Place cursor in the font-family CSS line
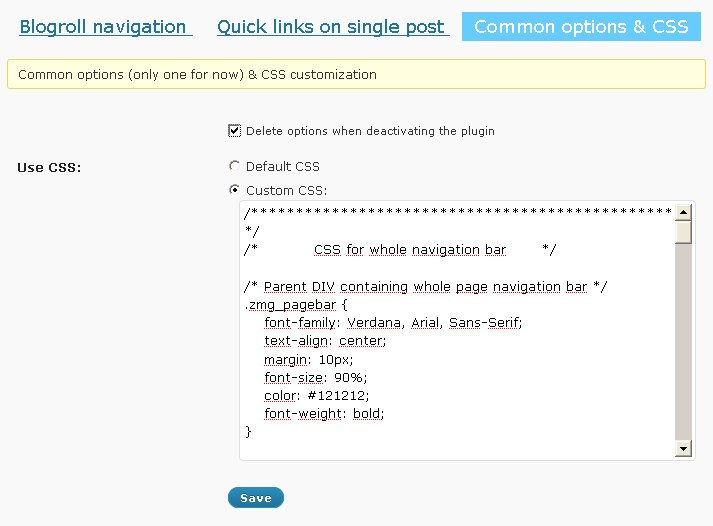This screenshot has height=526, width=713. (393, 323)
